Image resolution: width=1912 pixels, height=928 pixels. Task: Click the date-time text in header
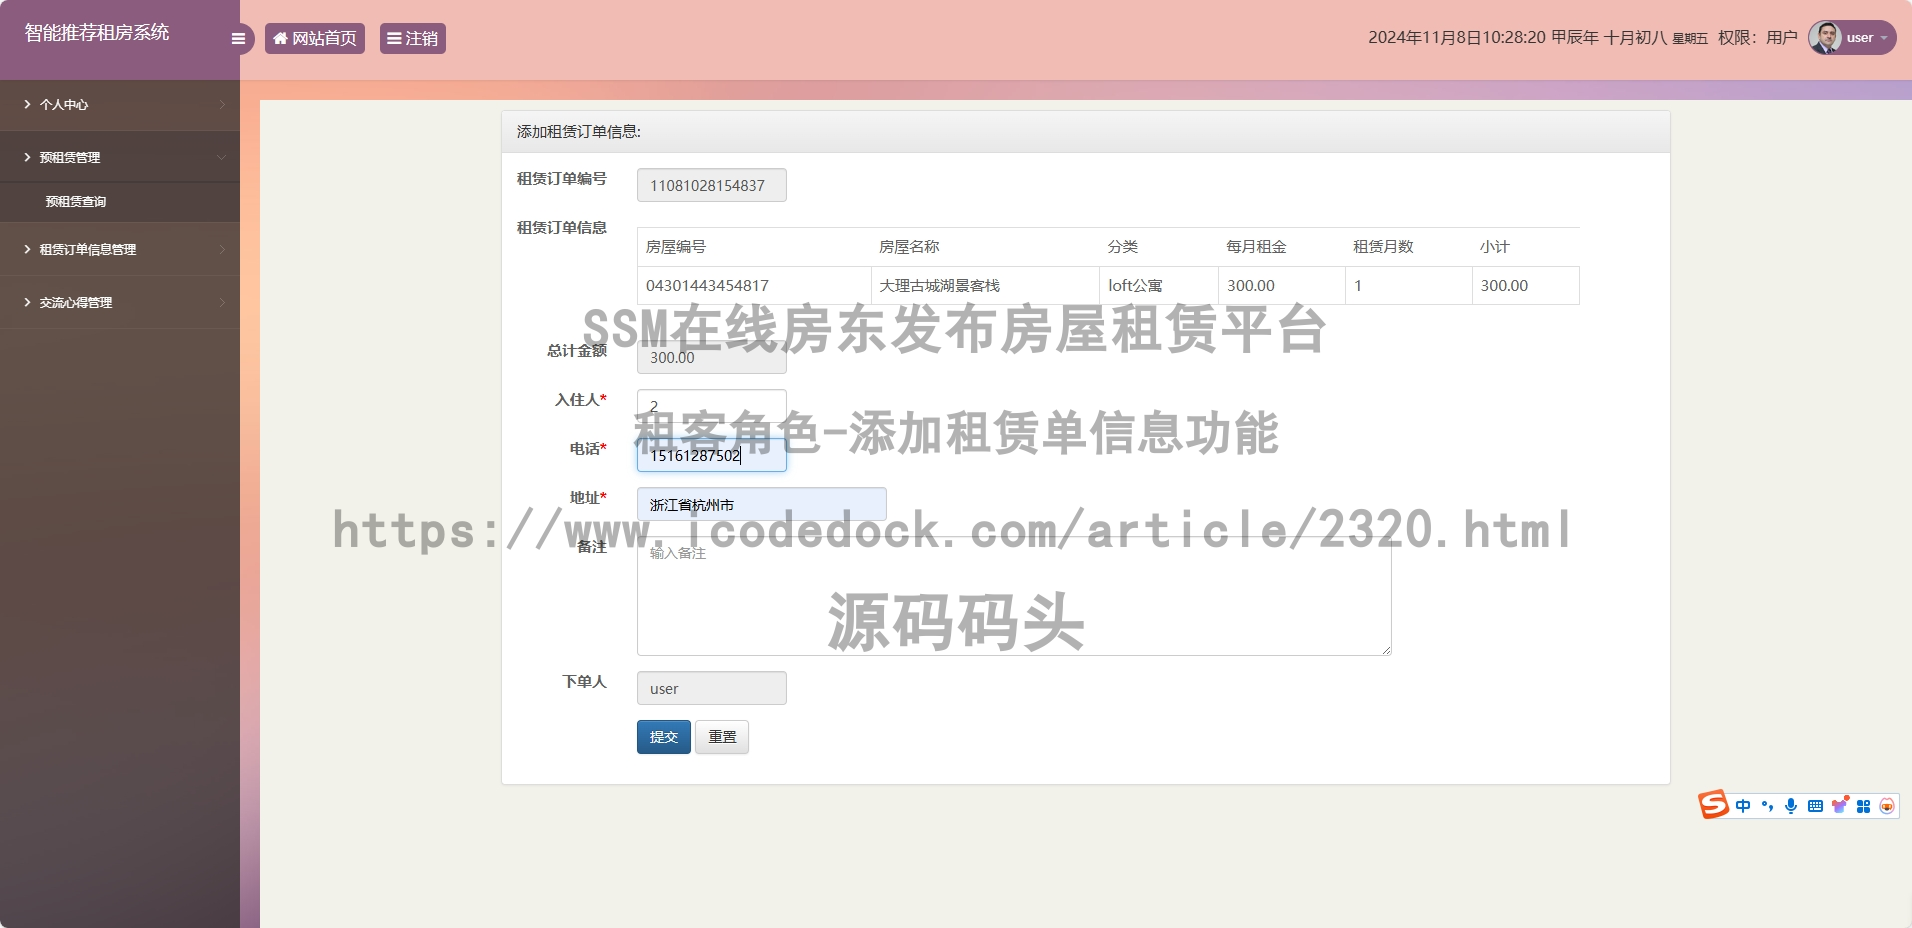pyautogui.click(x=1538, y=38)
